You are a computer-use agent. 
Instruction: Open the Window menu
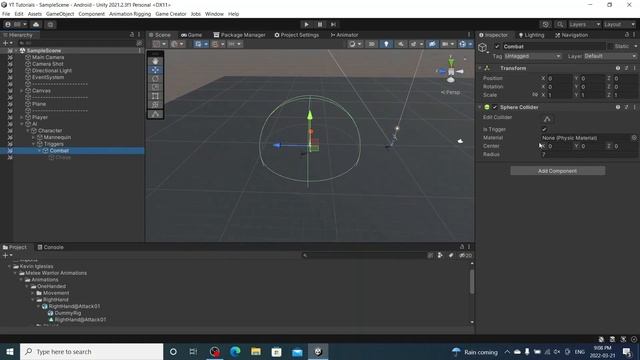pyautogui.click(x=214, y=14)
